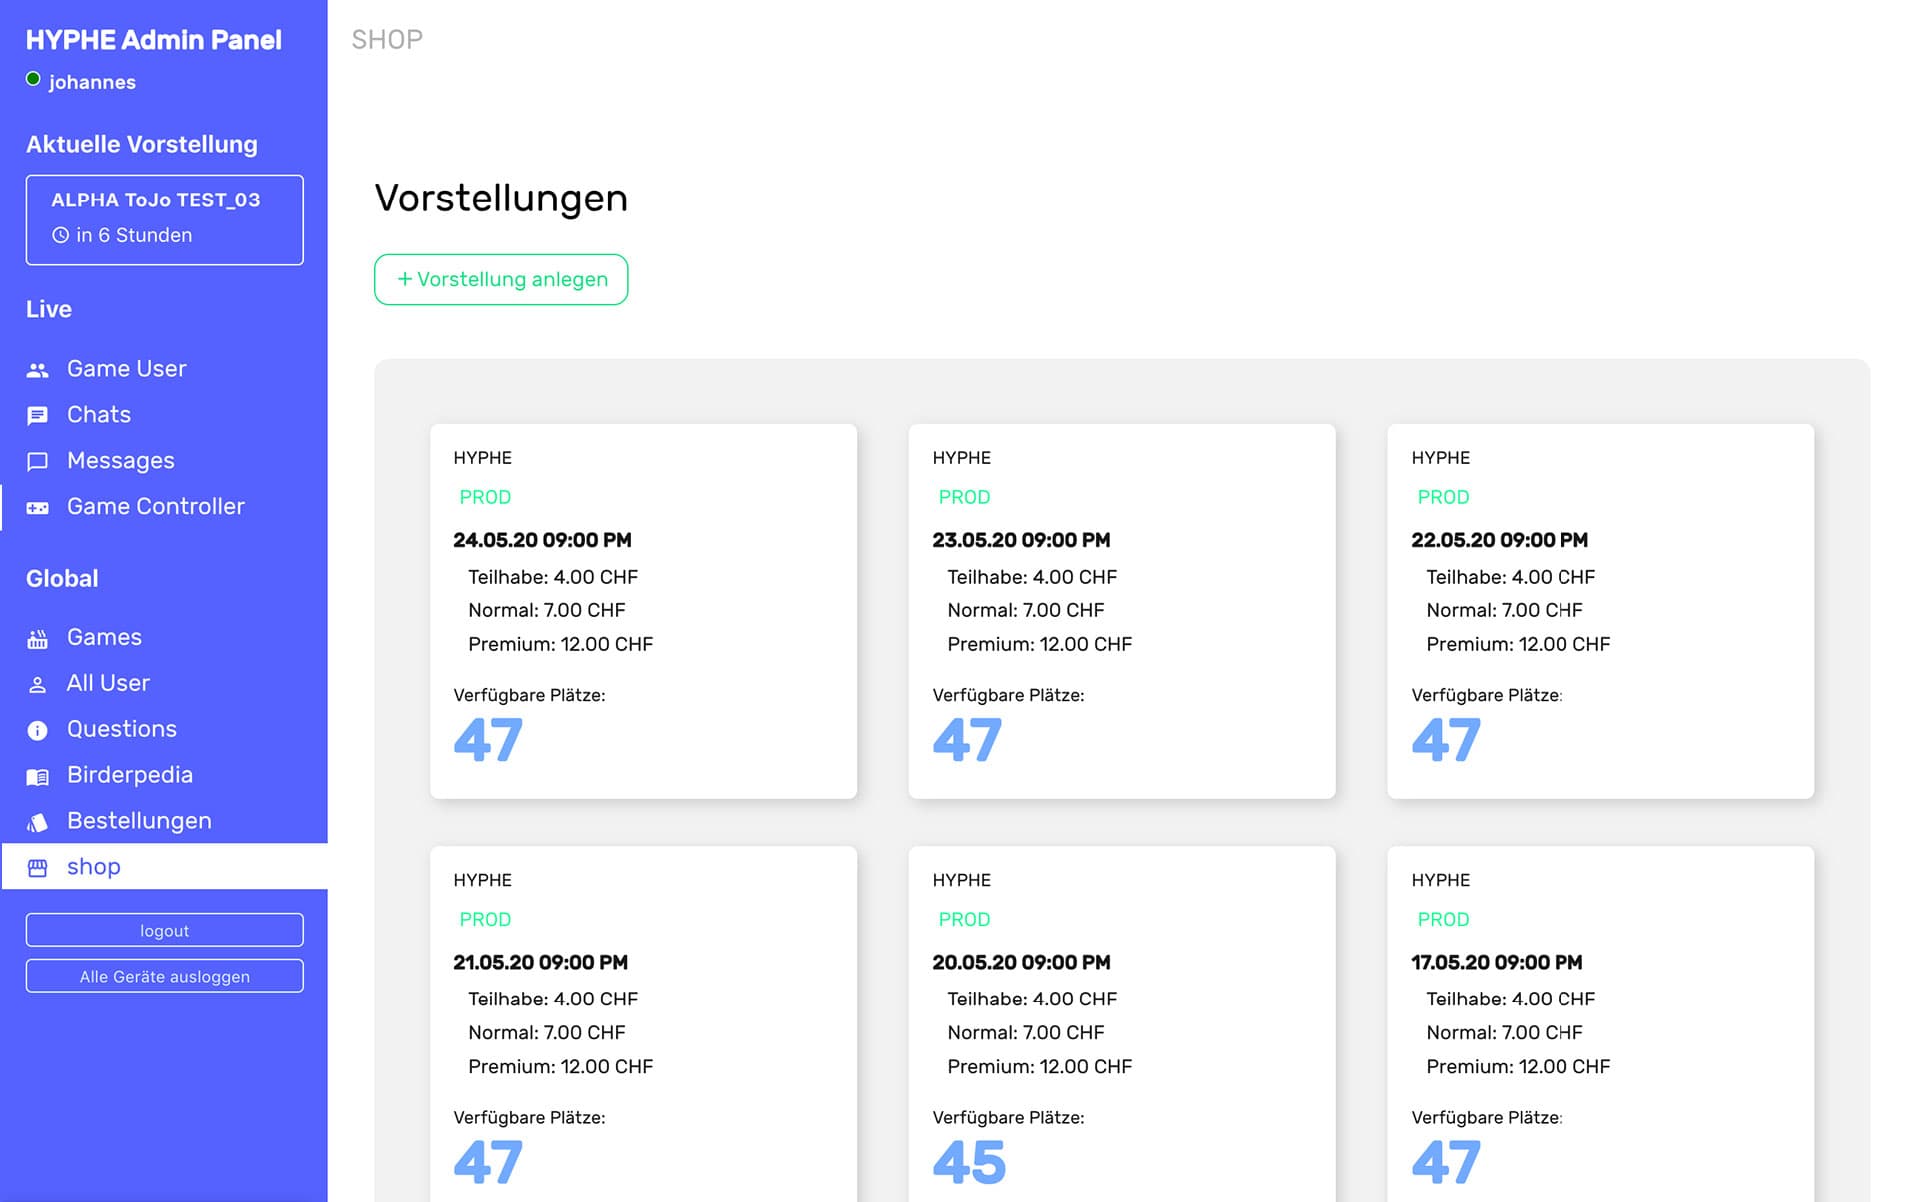The image size is (1920, 1202).
Task: Select the 22.05.20 09:00 PM show card
Action: 1600,610
